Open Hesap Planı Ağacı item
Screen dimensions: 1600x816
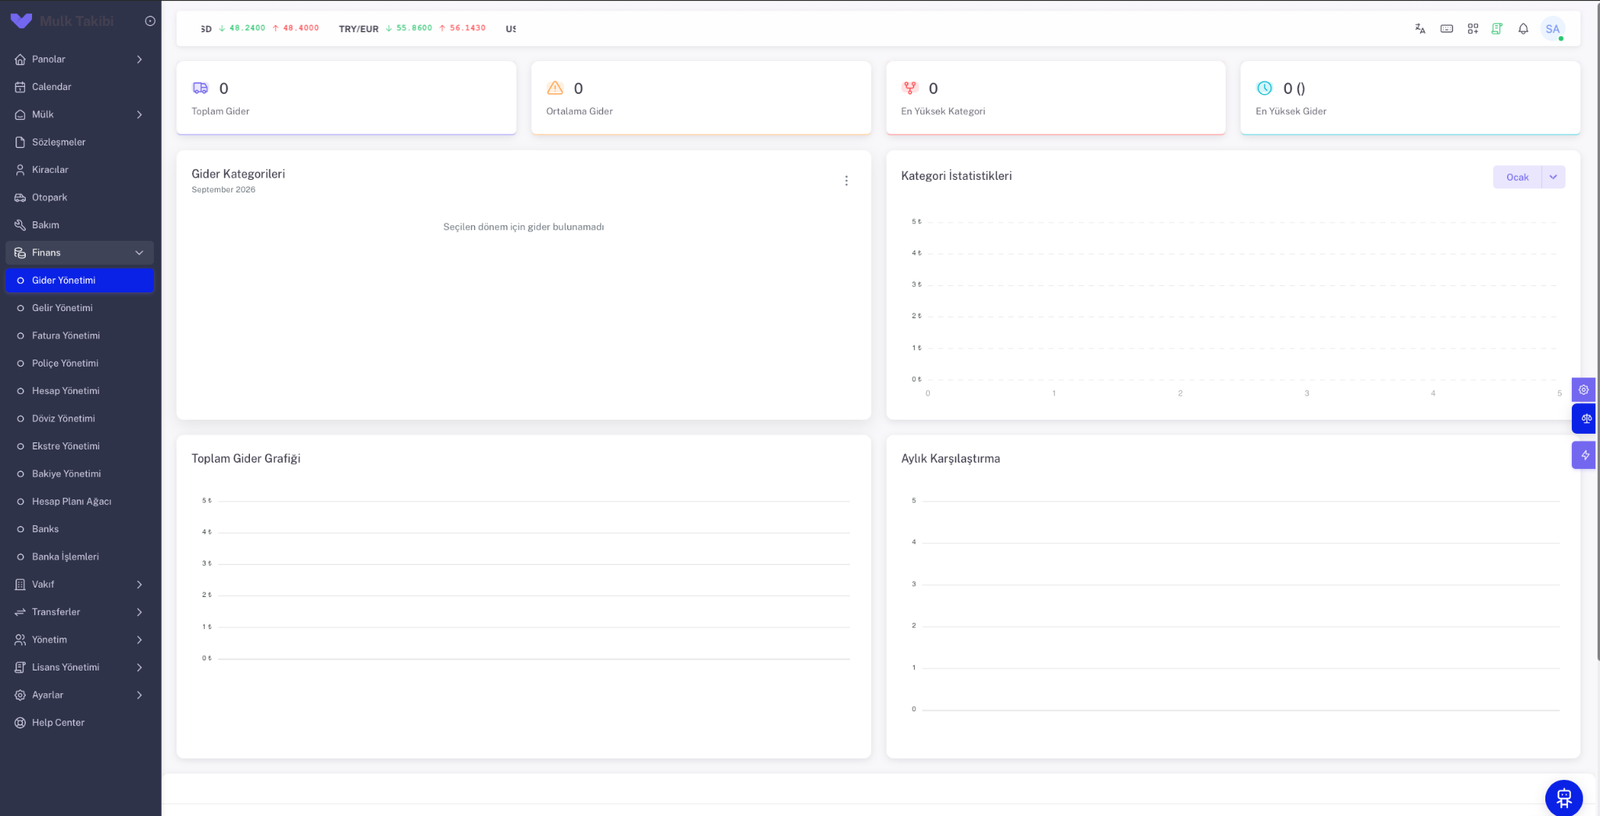(80, 501)
